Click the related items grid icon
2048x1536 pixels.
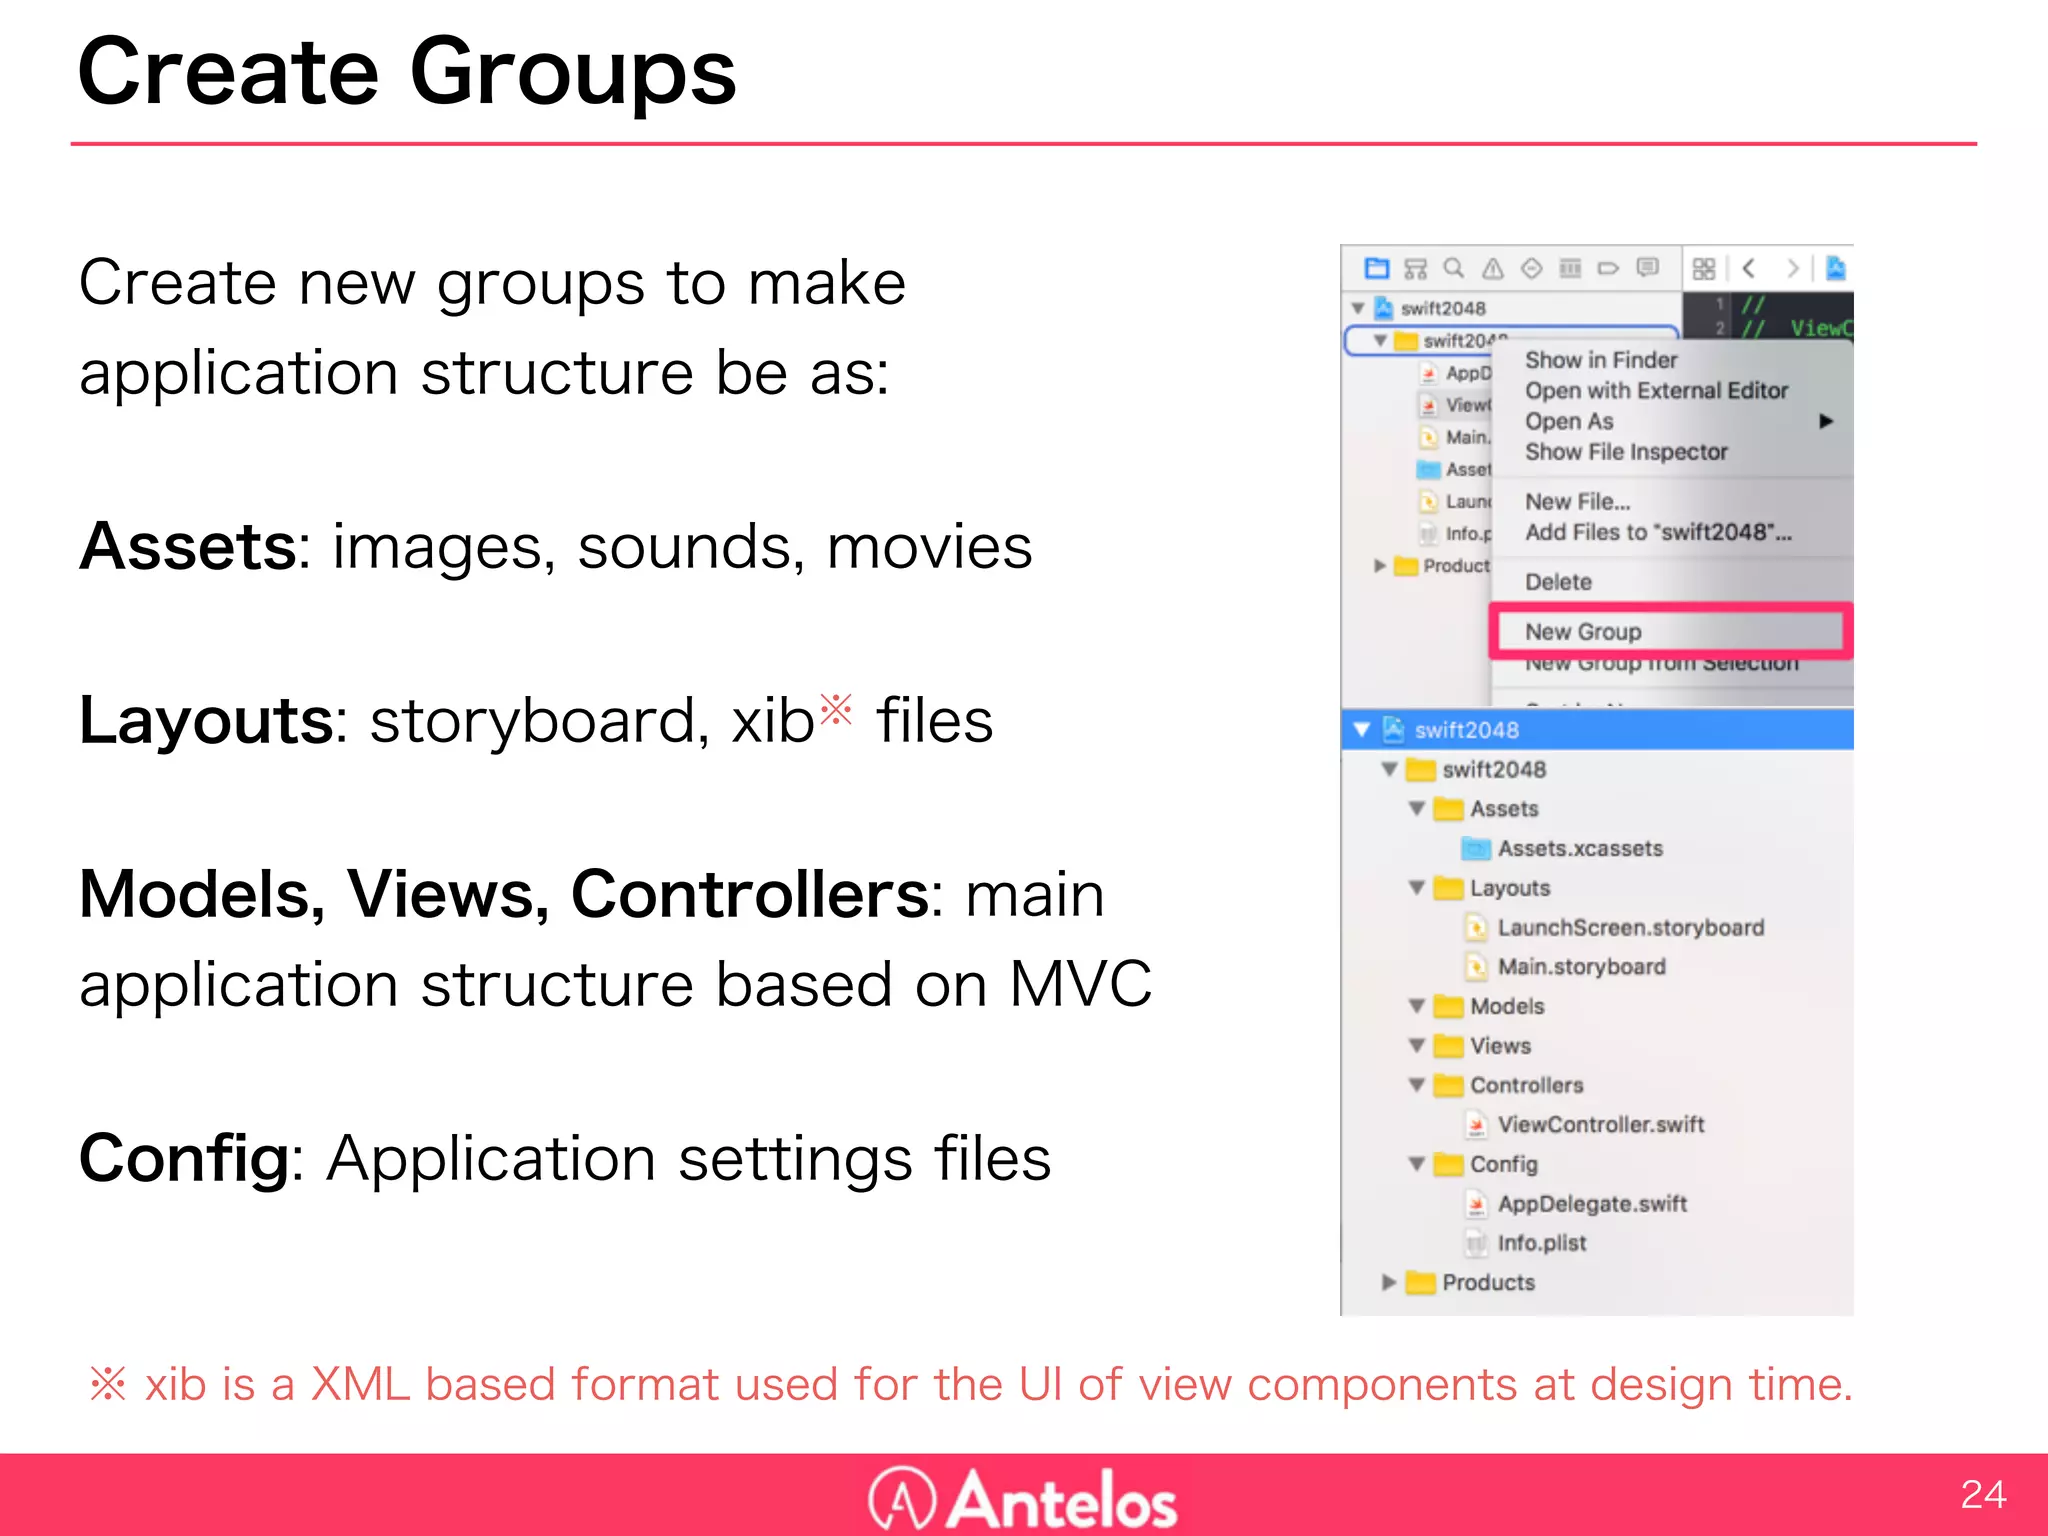coord(1704,268)
